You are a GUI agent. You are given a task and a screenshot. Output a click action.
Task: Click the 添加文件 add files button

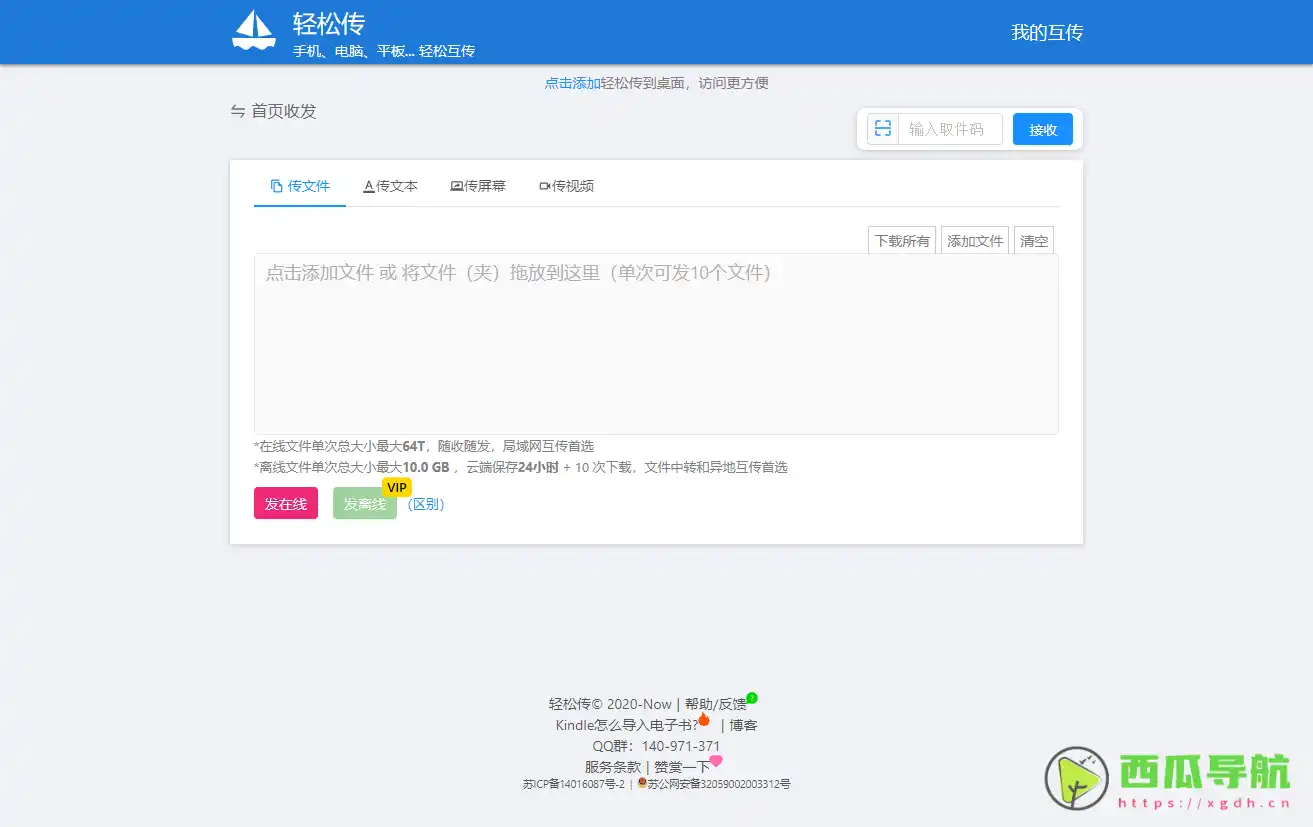pyautogui.click(x=974, y=240)
